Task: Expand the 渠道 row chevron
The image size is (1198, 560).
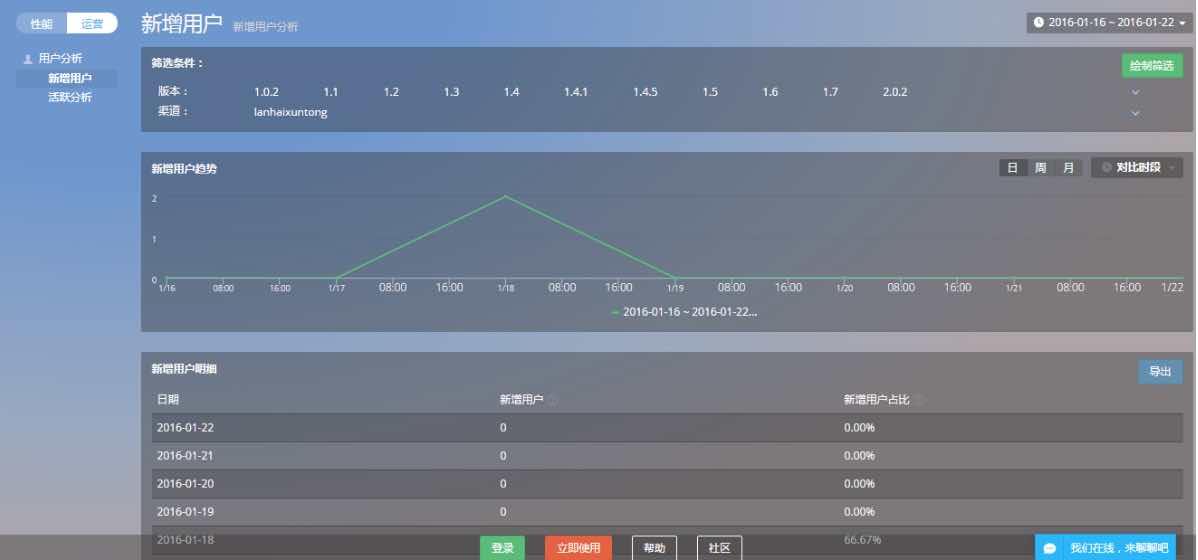Action: [1135, 113]
